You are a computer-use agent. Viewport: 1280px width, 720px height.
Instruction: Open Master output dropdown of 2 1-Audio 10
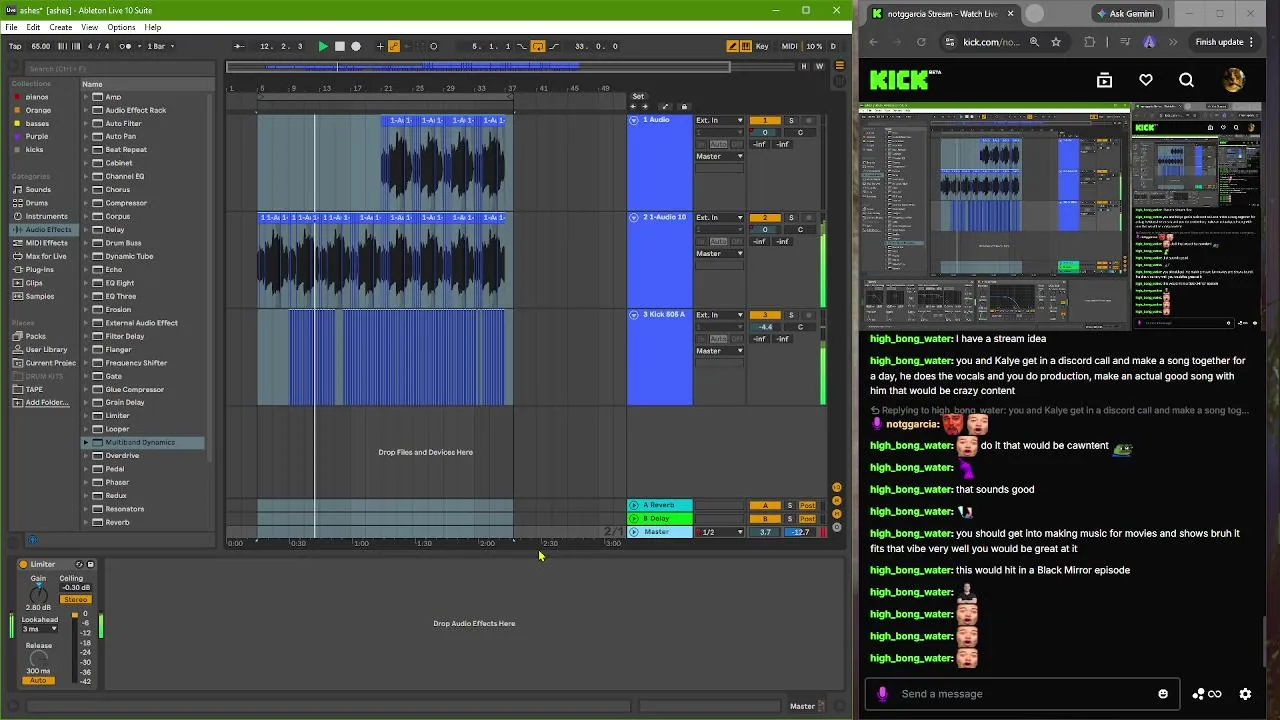[720, 253]
